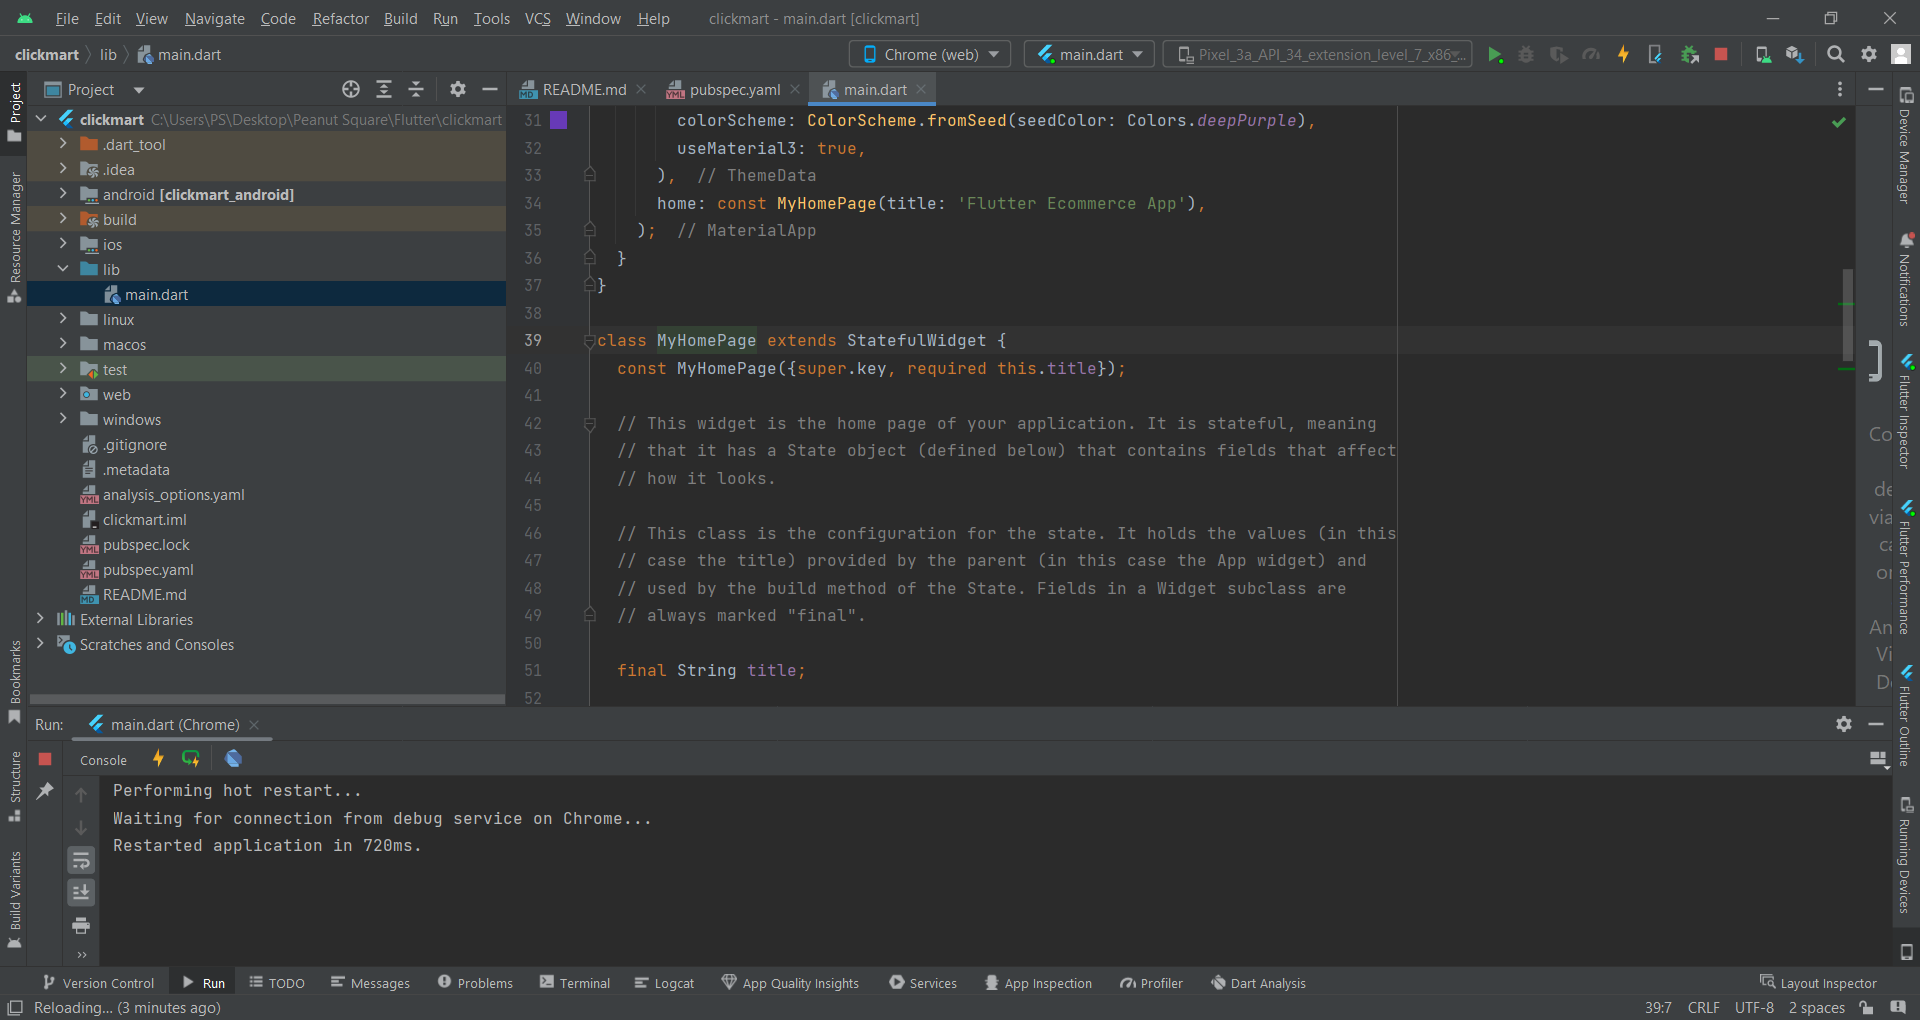This screenshot has width=1920, height=1020.
Task: Toggle the pin tab icon in Run panel
Action: 45,791
